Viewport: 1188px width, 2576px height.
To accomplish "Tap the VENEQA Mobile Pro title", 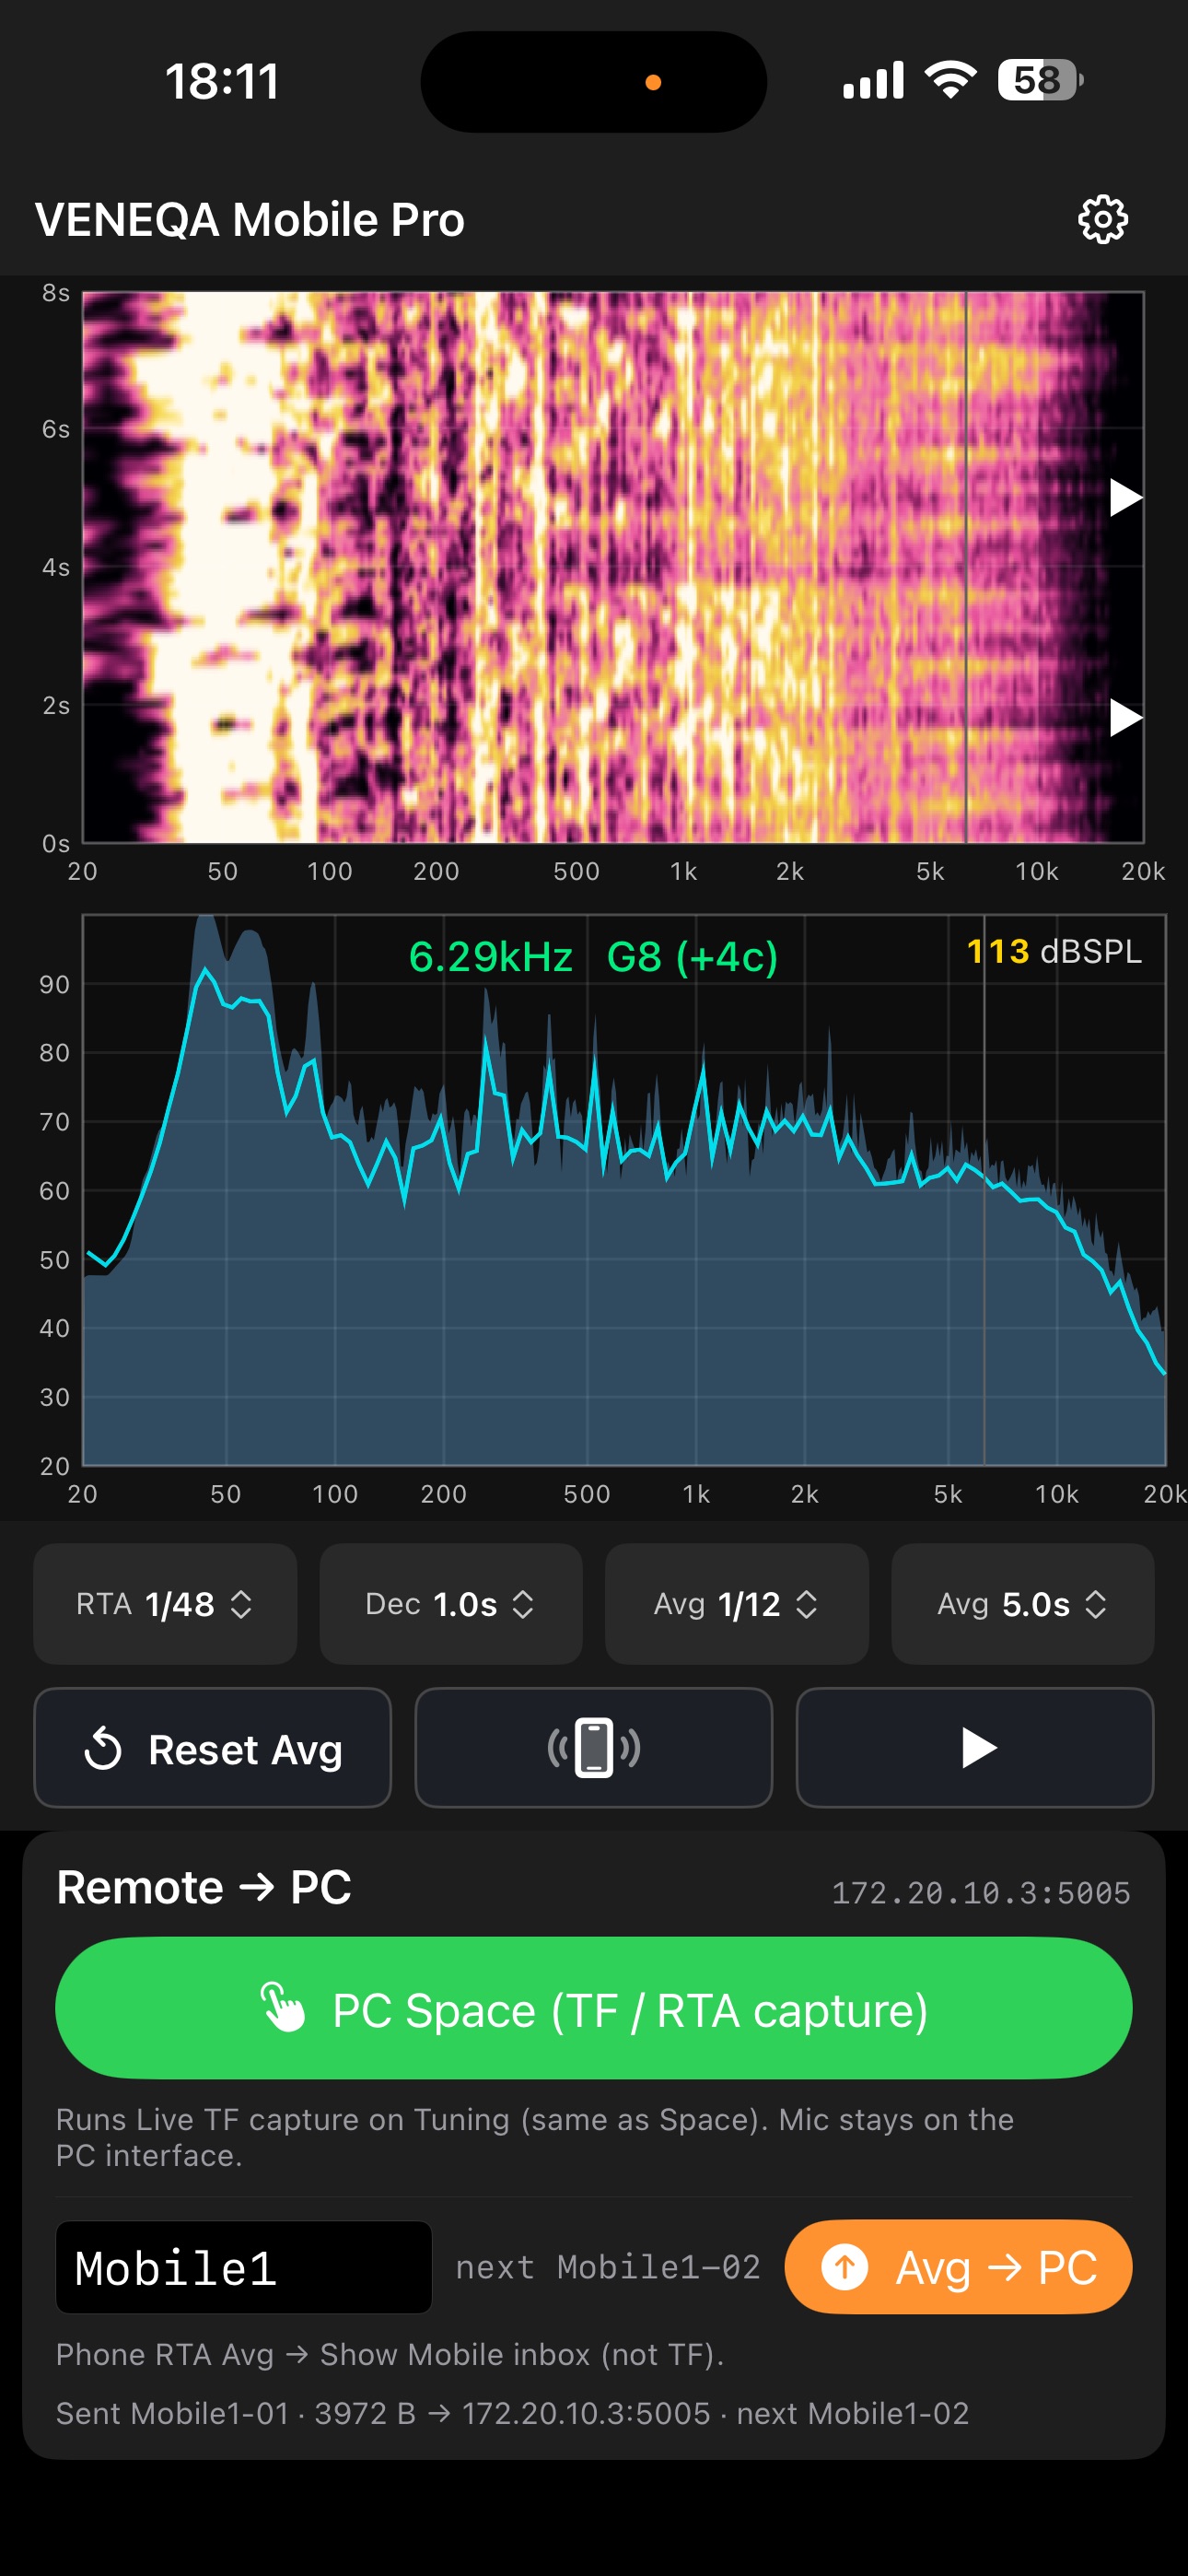I will (250, 219).
